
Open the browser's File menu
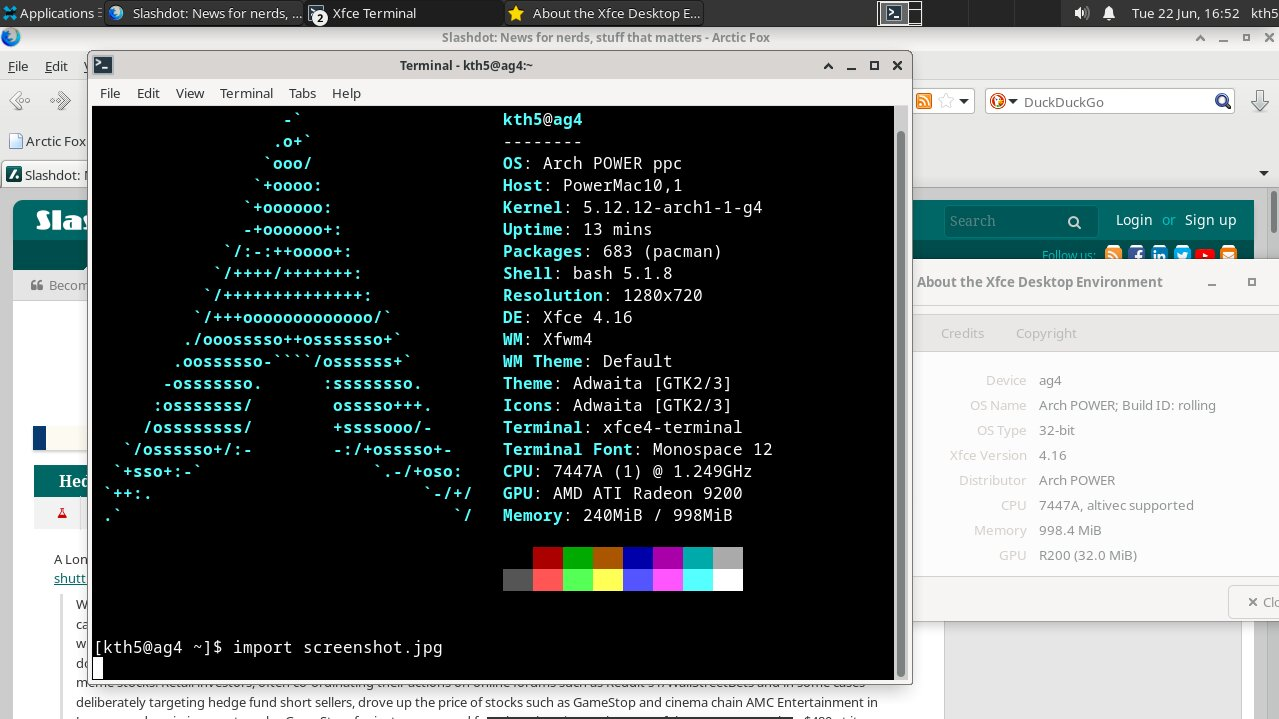point(18,66)
